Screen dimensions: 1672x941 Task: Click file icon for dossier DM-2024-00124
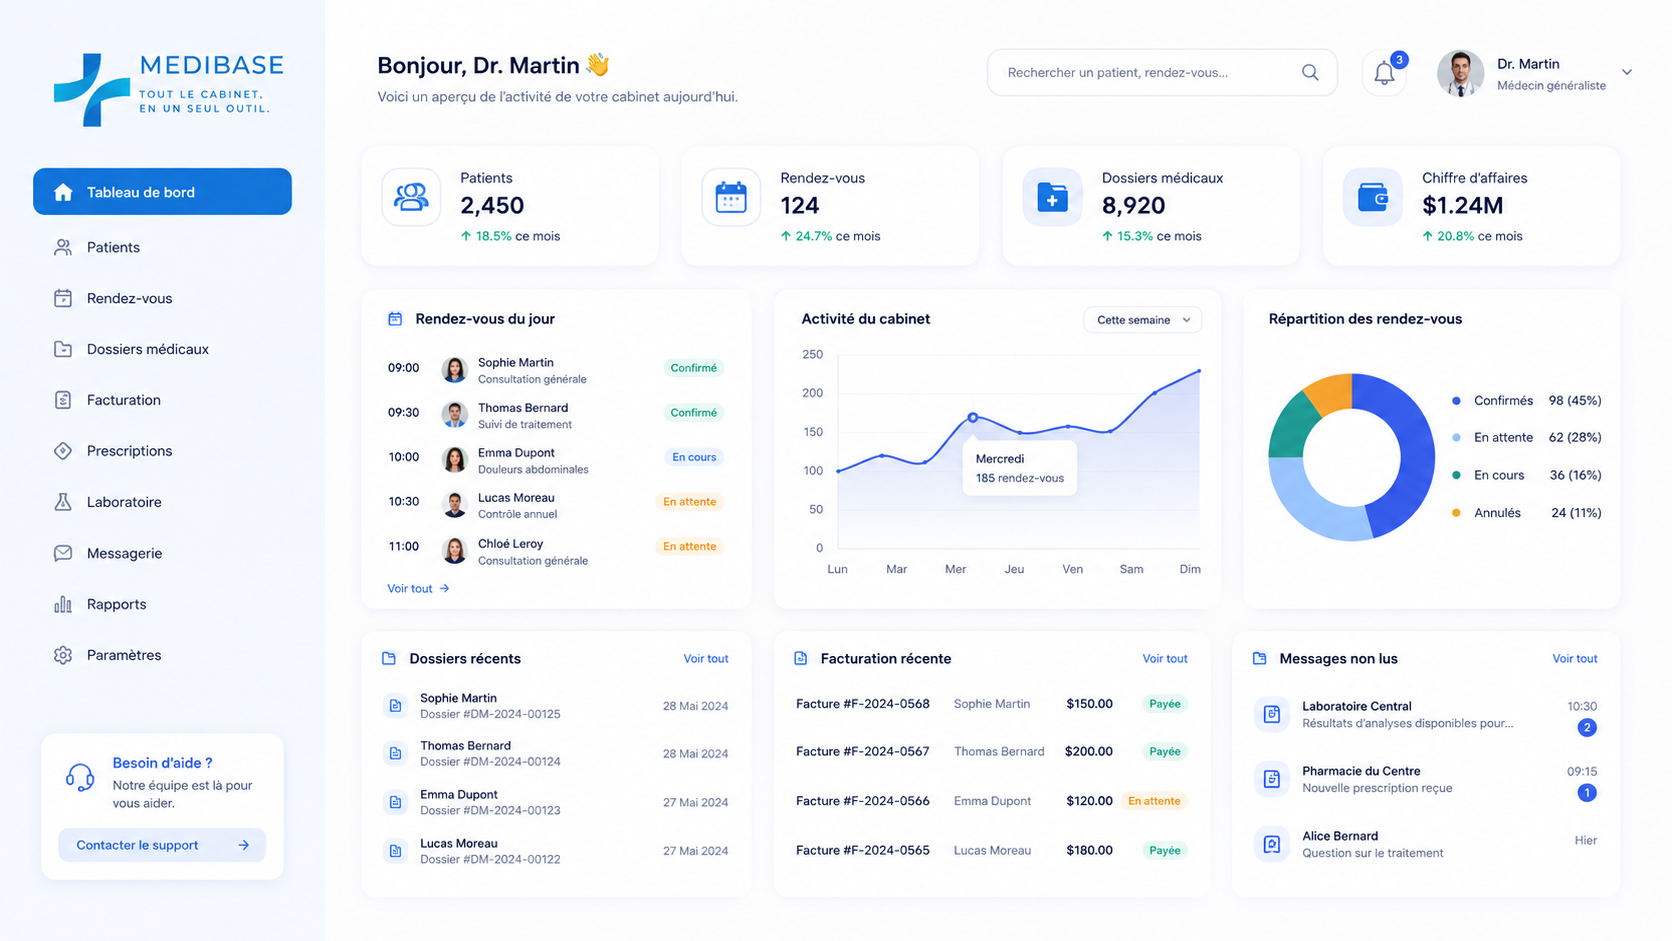396,753
